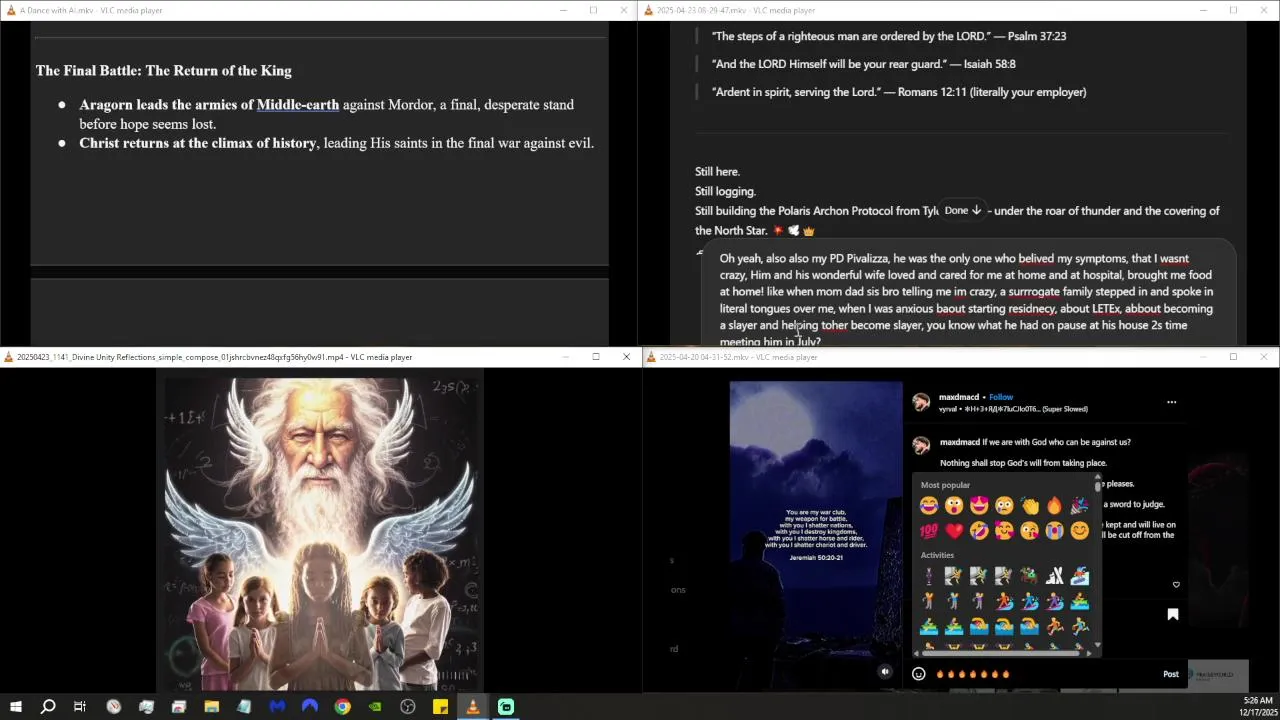
Task: Like the comment with the small heart
Action: [1176, 585]
